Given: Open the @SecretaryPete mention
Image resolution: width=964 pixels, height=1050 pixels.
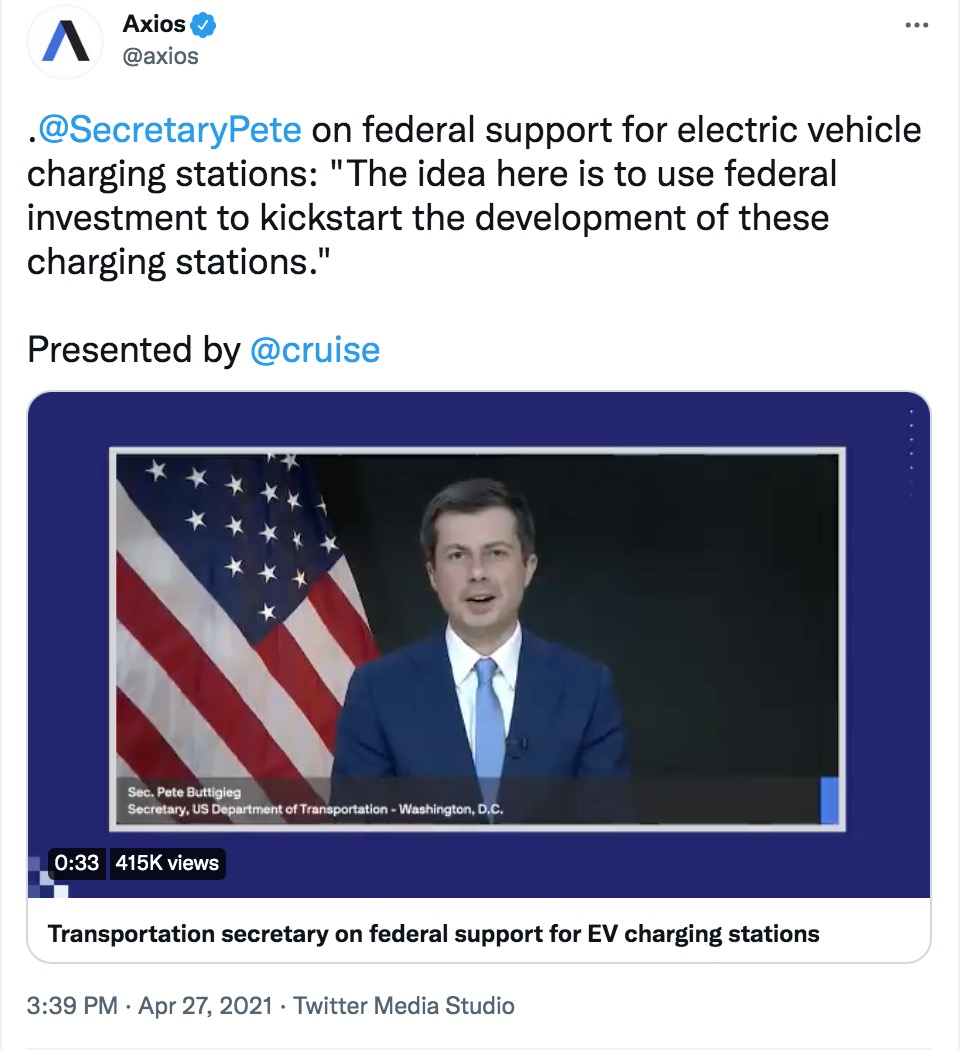Looking at the screenshot, I should [169, 129].
